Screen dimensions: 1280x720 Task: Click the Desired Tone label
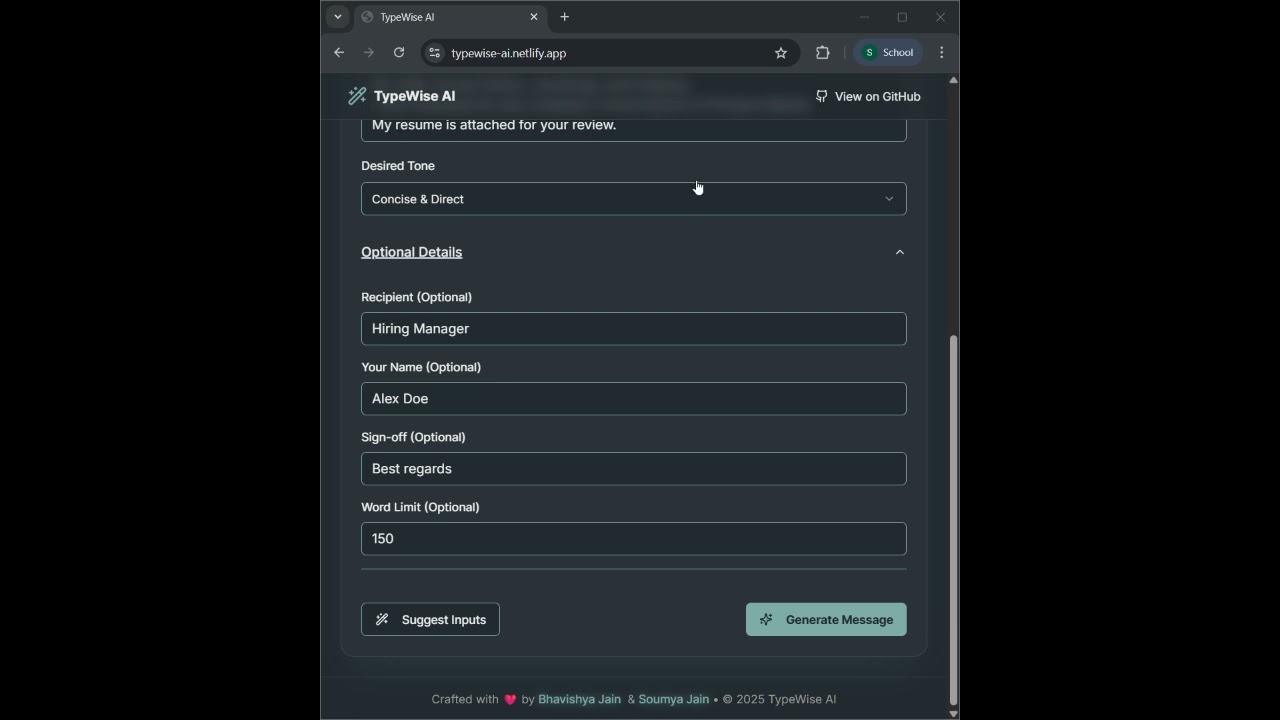[398, 166]
